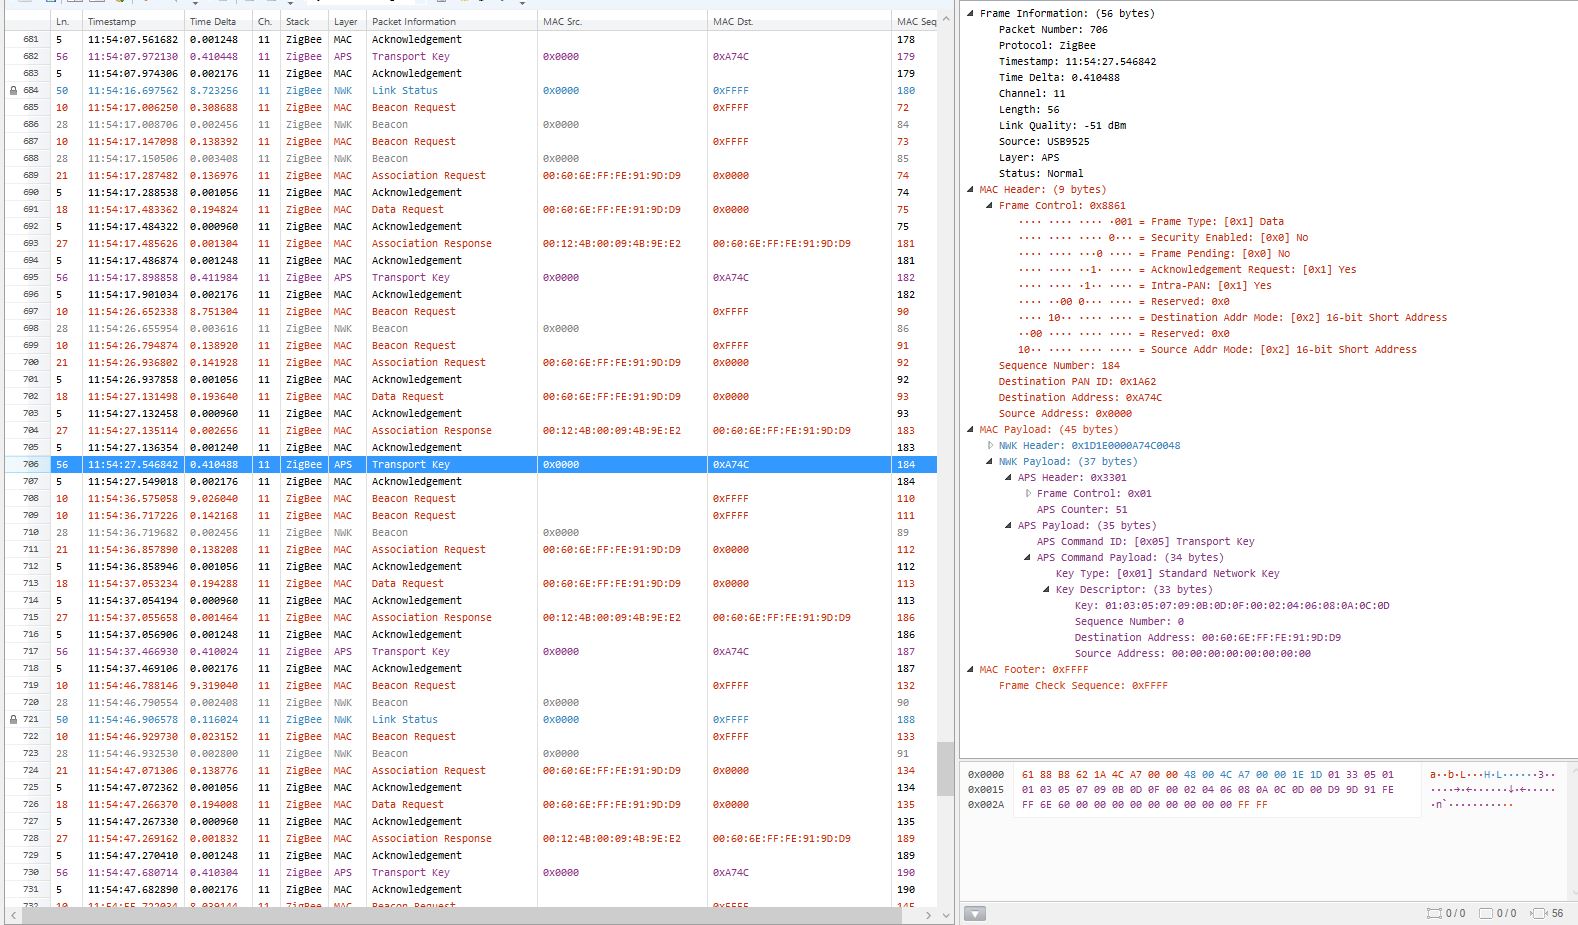Image resolution: width=1578 pixels, height=925 pixels.
Task: Click the Layer column header
Action: click(347, 21)
